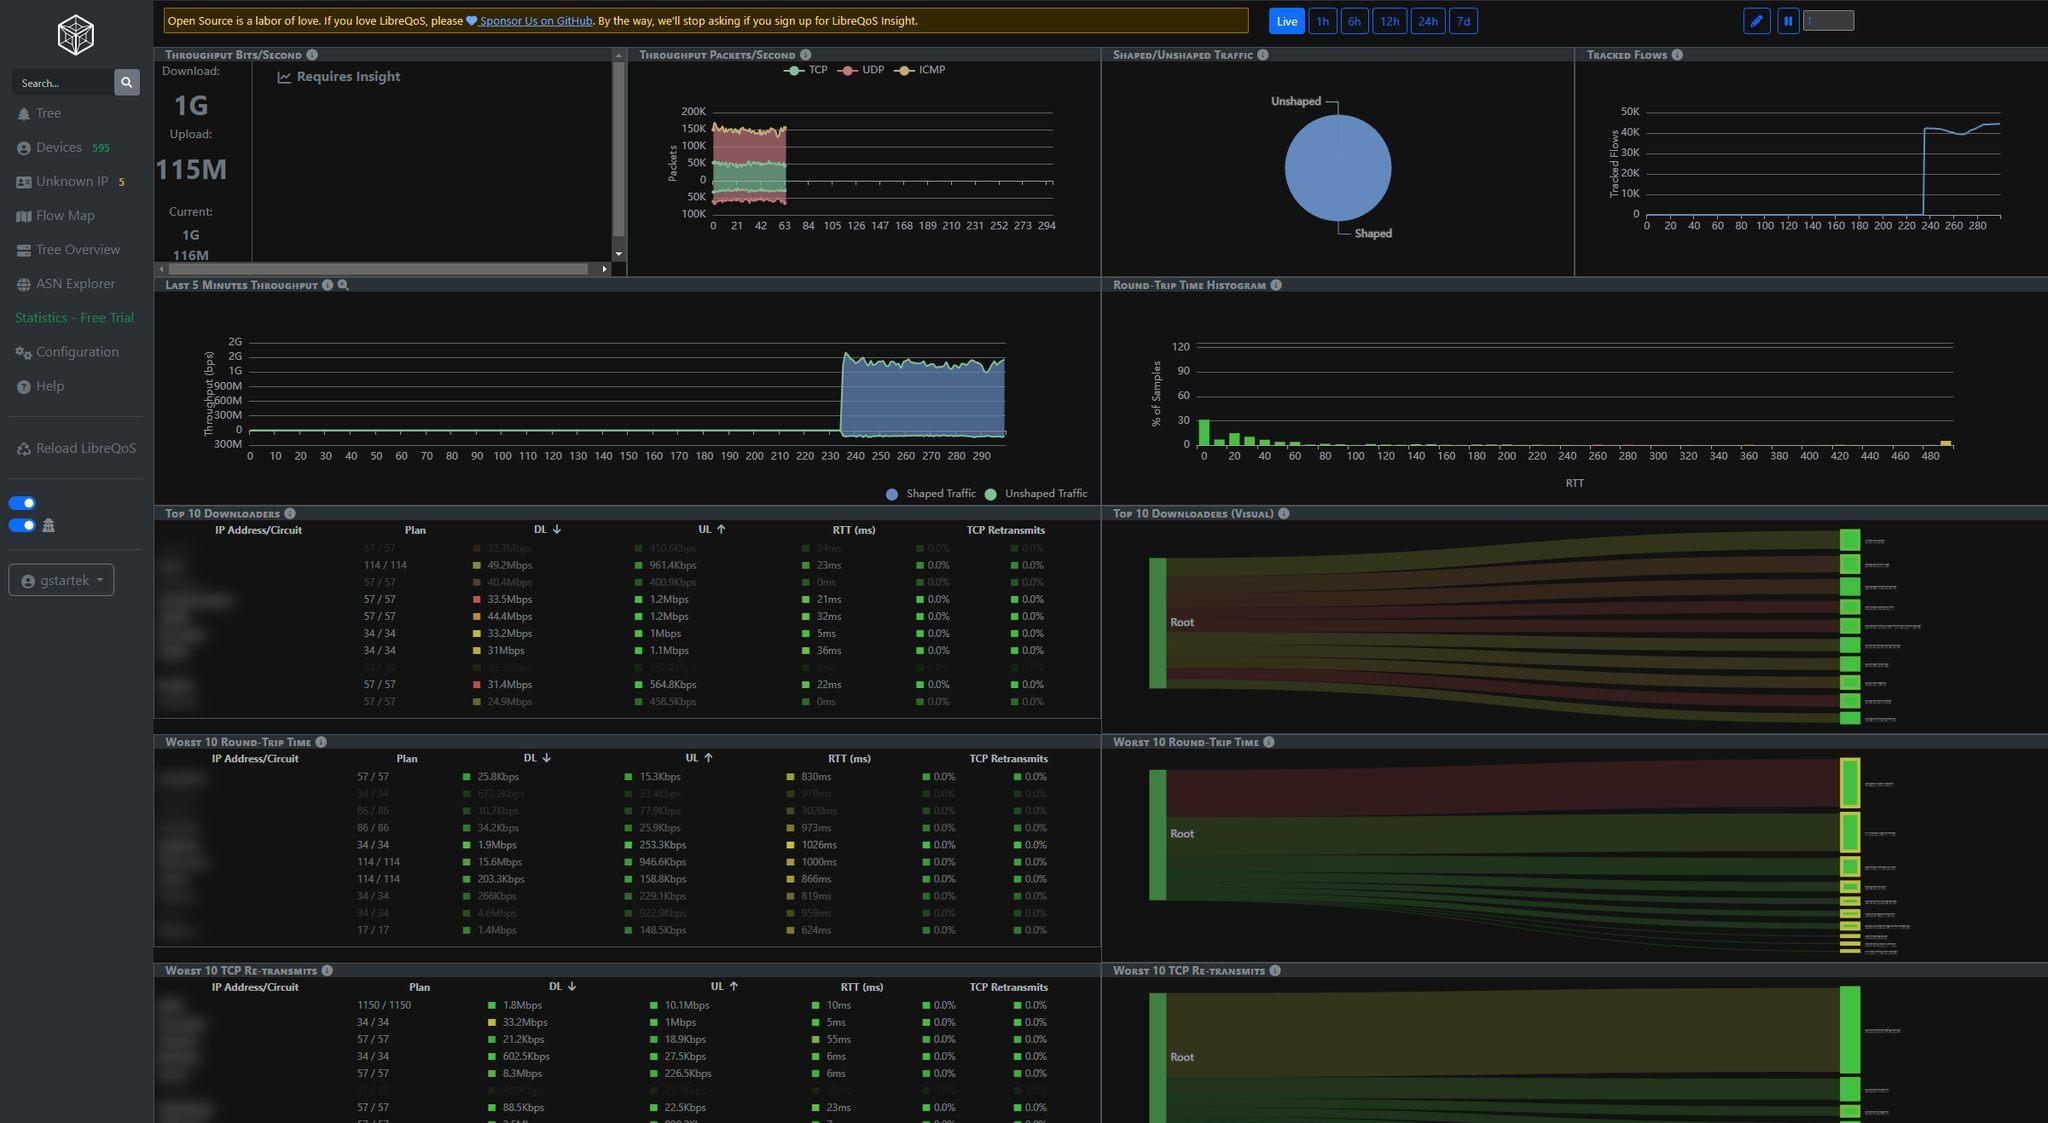The height and width of the screenshot is (1123, 2048).
Task: Sort Worst 10 Round-Trip Time by DL
Action: (537, 759)
